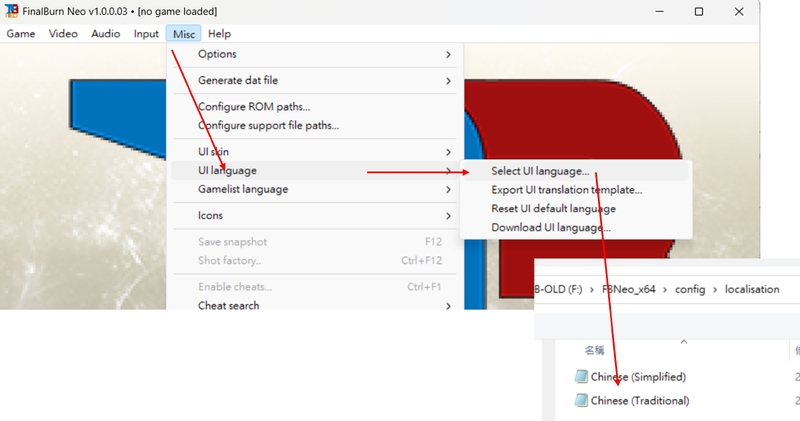Click the Chinese (Traditional) file icon
800x421 pixels.
point(581,401)
